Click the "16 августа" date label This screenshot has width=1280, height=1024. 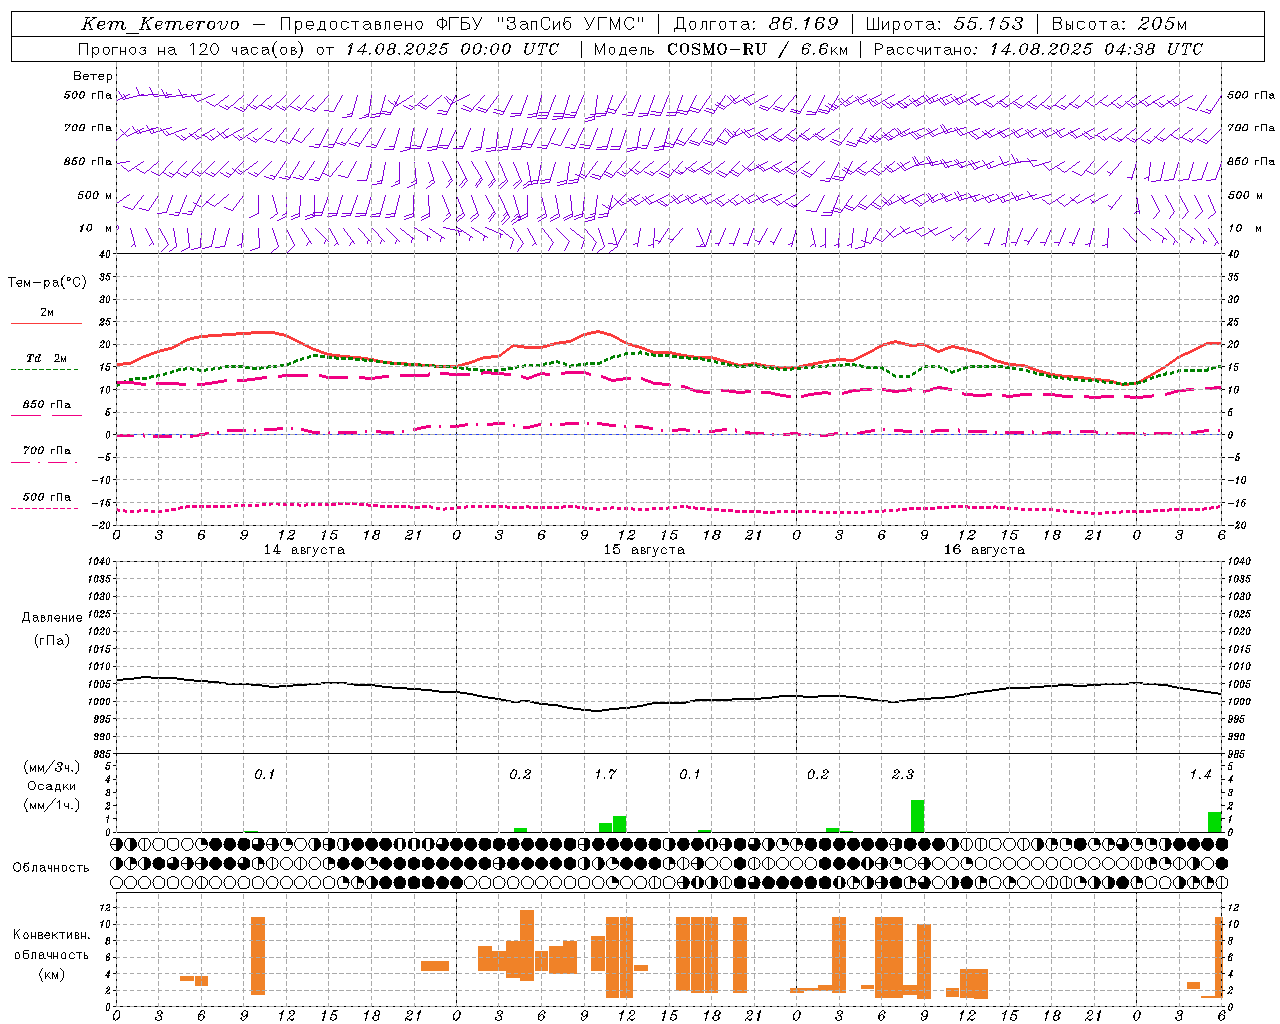[984, 550]
